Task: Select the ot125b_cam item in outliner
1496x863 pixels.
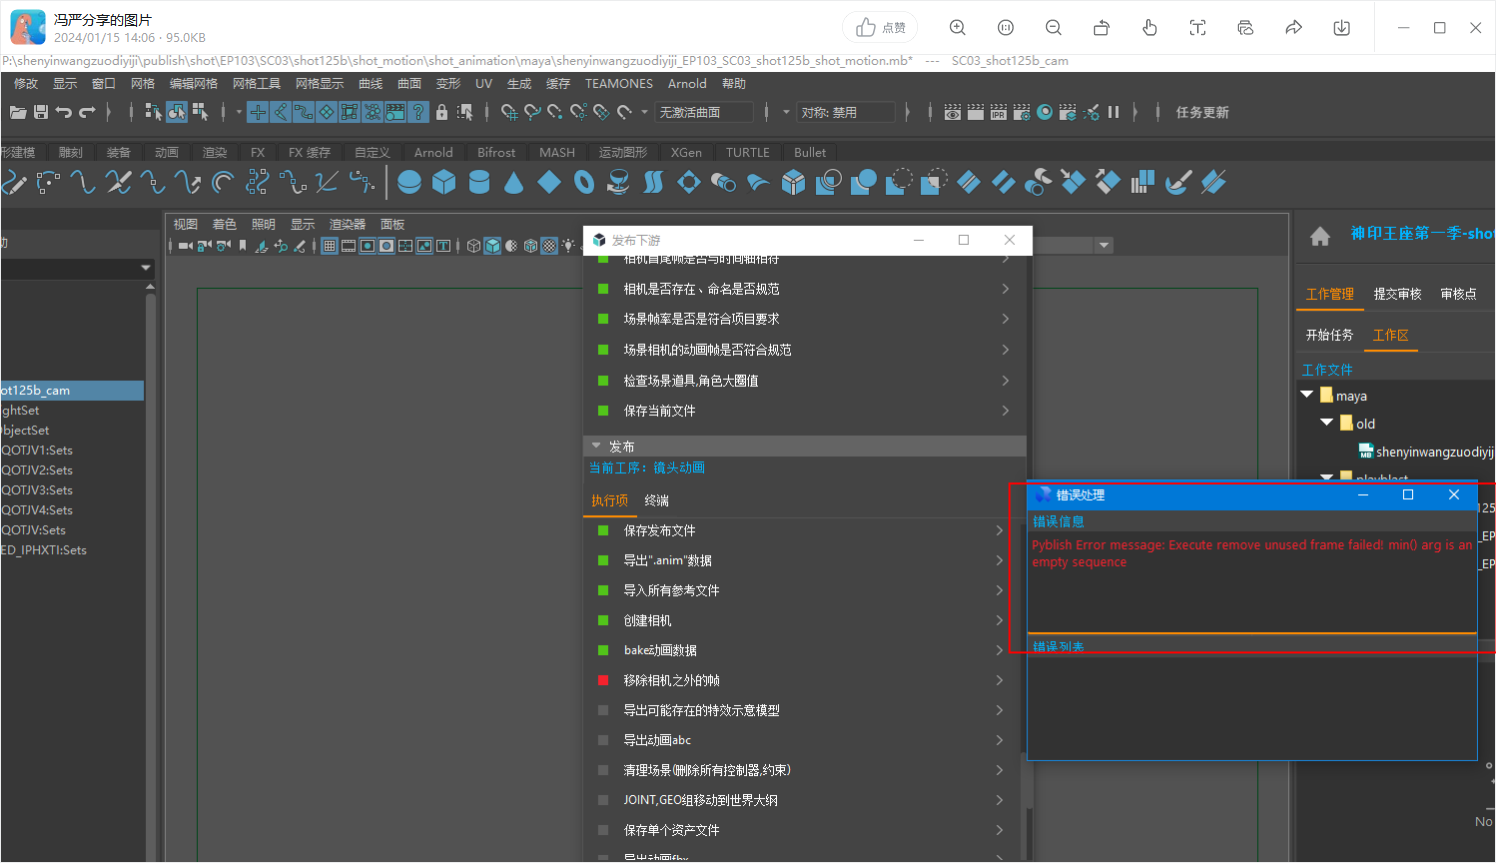Action: coord(36,390)
